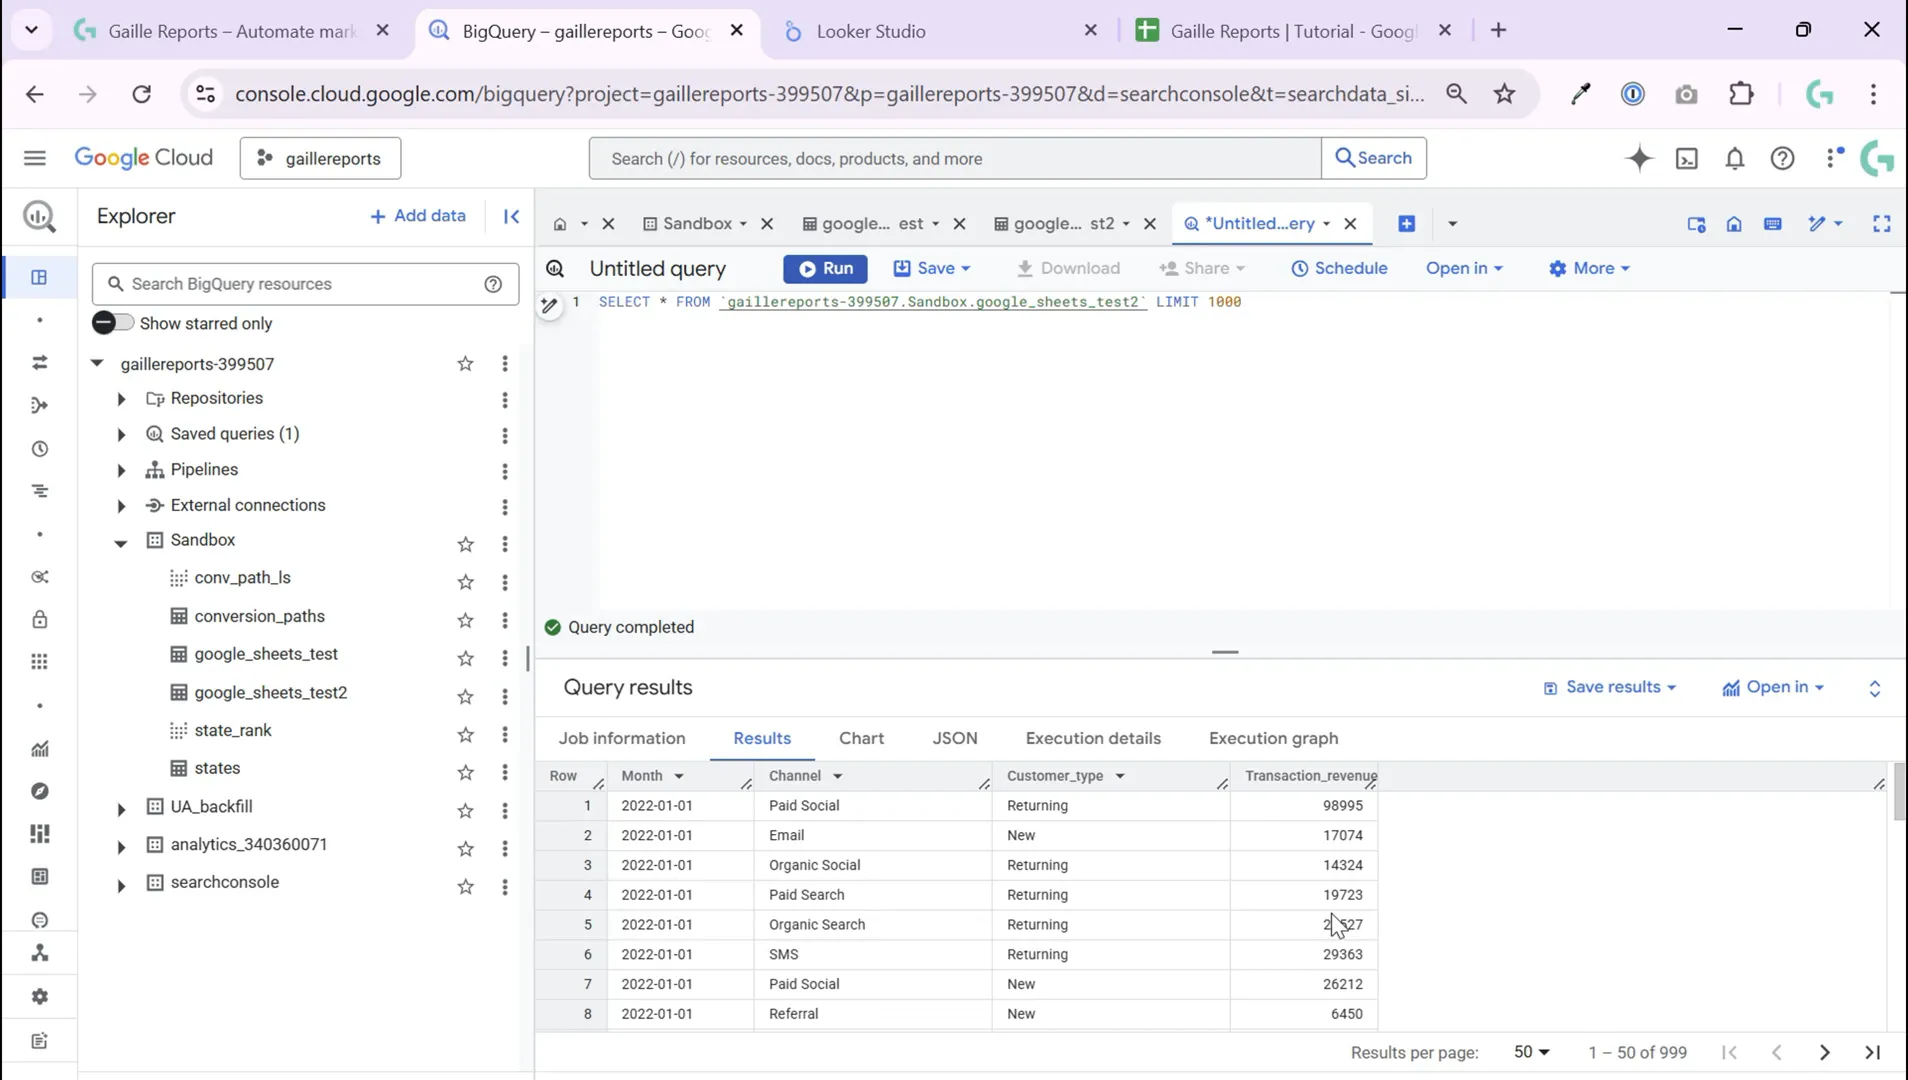Star the Sandbox dataset

pyautogui.click(x=465, y=544)
